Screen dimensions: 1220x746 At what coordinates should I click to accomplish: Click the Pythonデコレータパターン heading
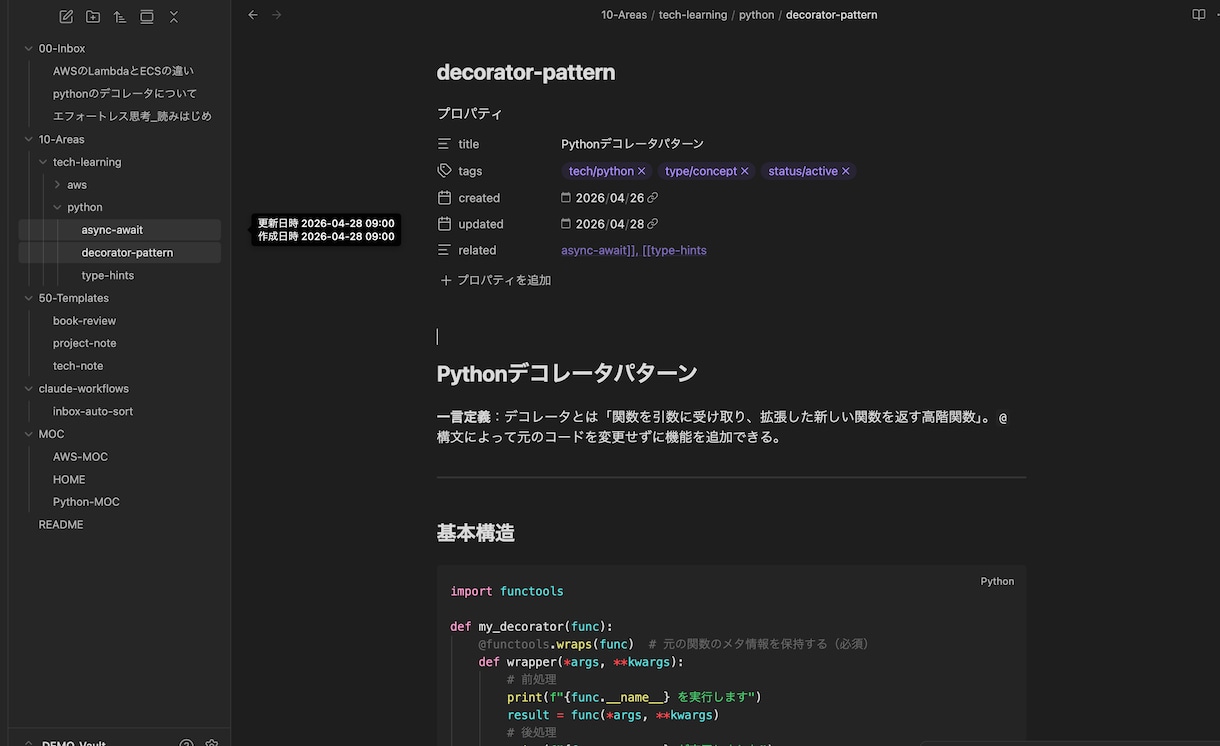pyautogui.click(x=567, y=374)
